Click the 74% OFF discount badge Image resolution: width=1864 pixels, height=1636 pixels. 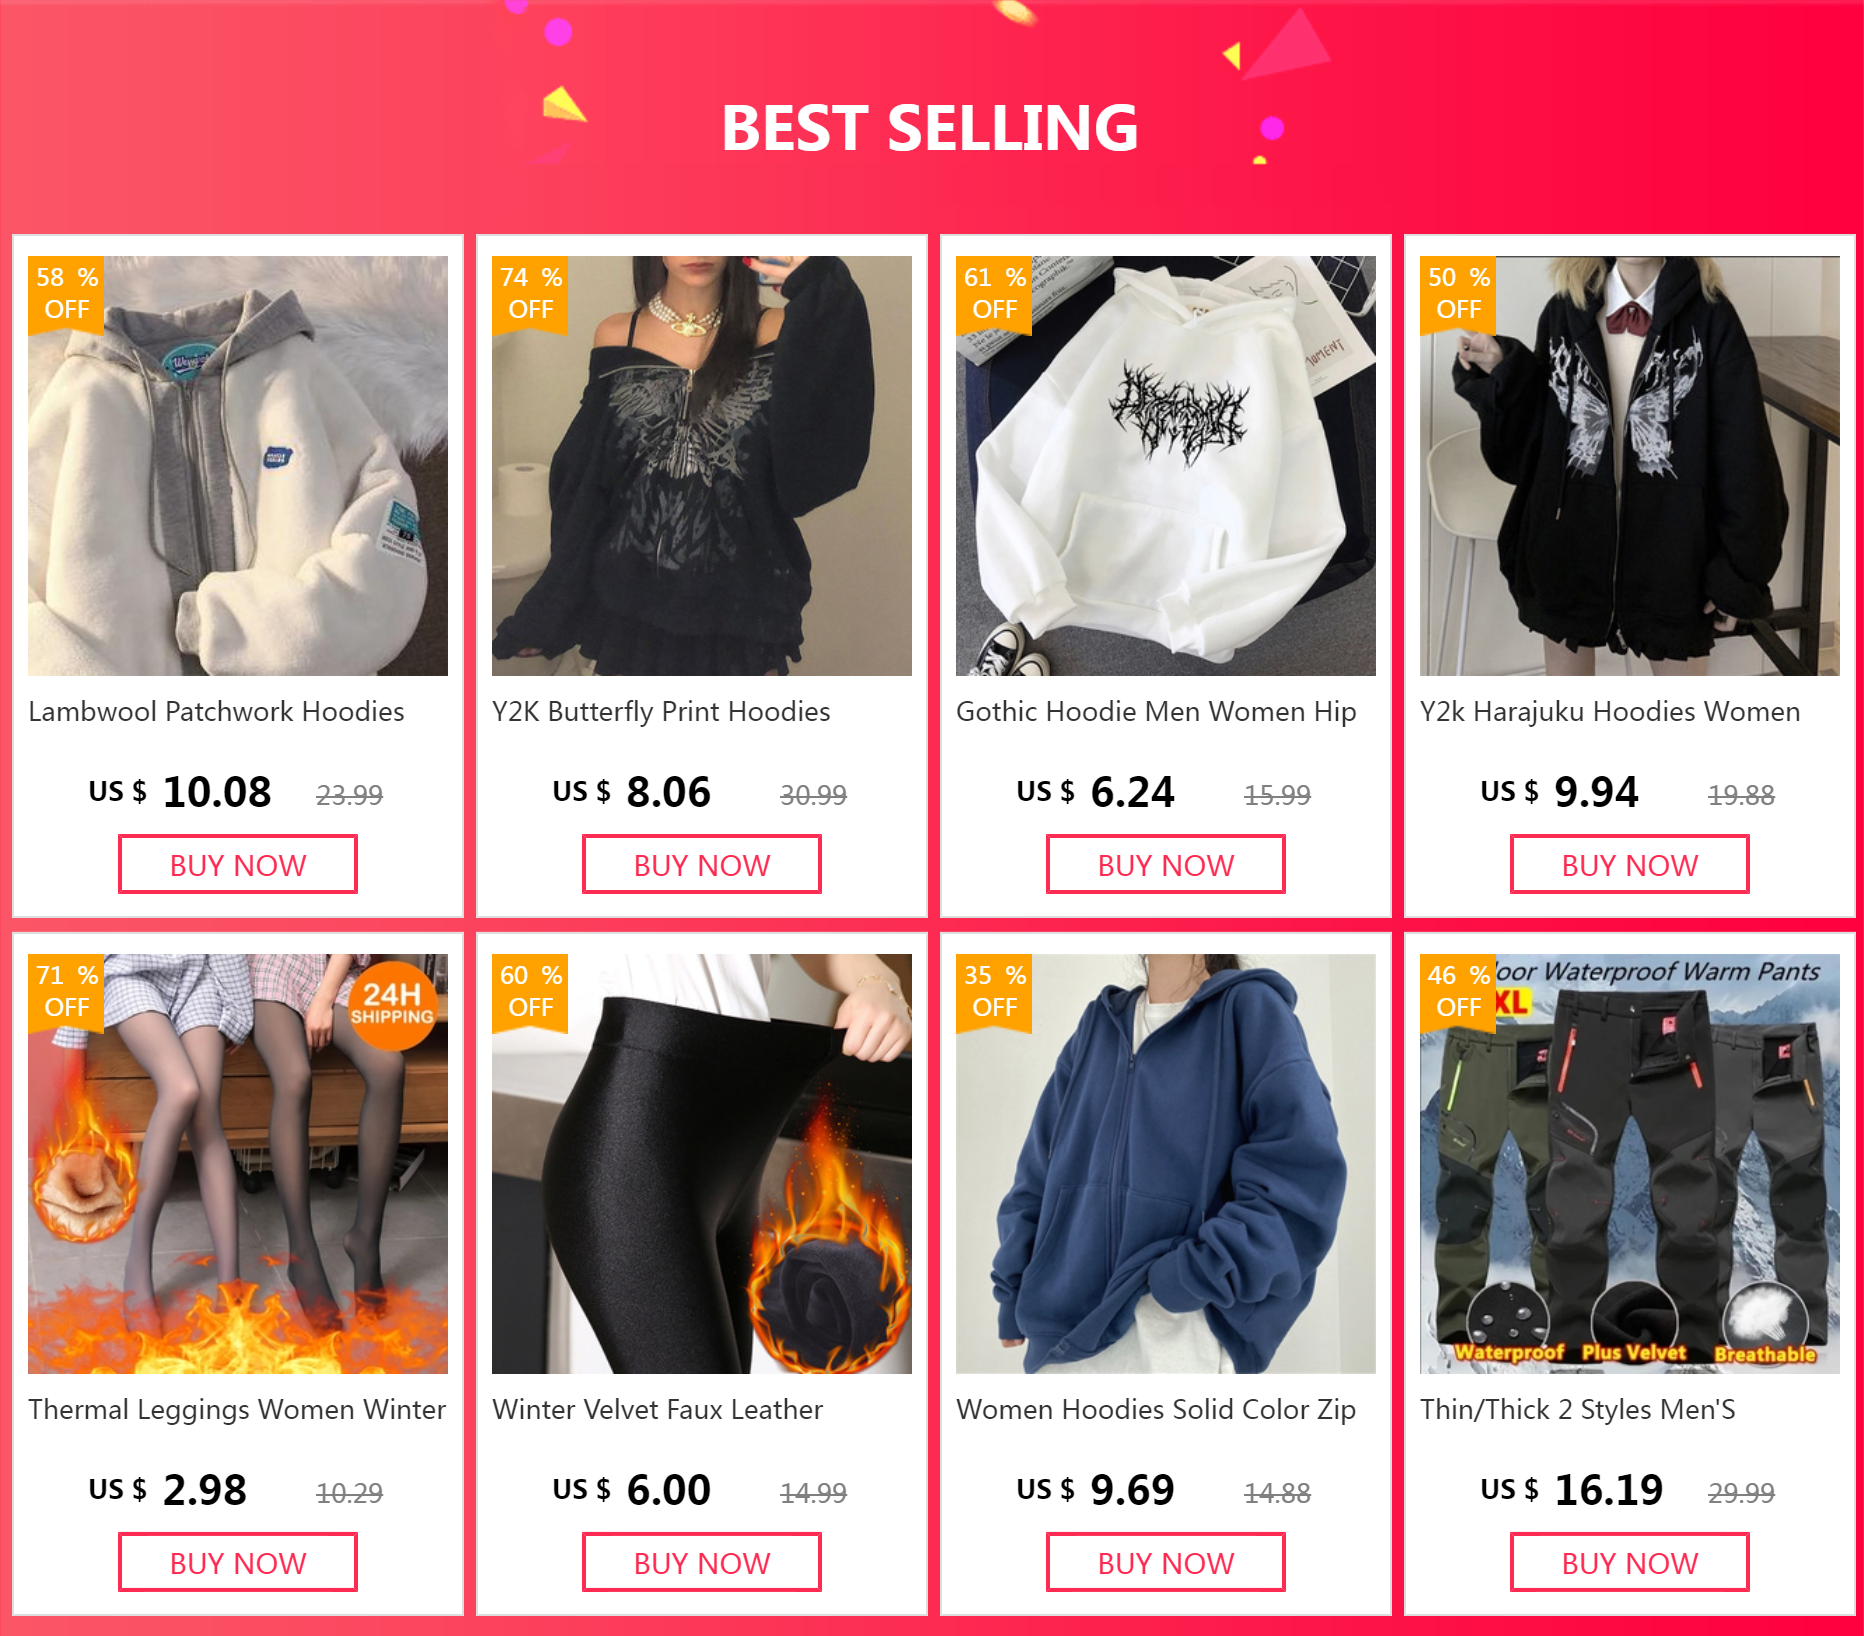(530, 294)
